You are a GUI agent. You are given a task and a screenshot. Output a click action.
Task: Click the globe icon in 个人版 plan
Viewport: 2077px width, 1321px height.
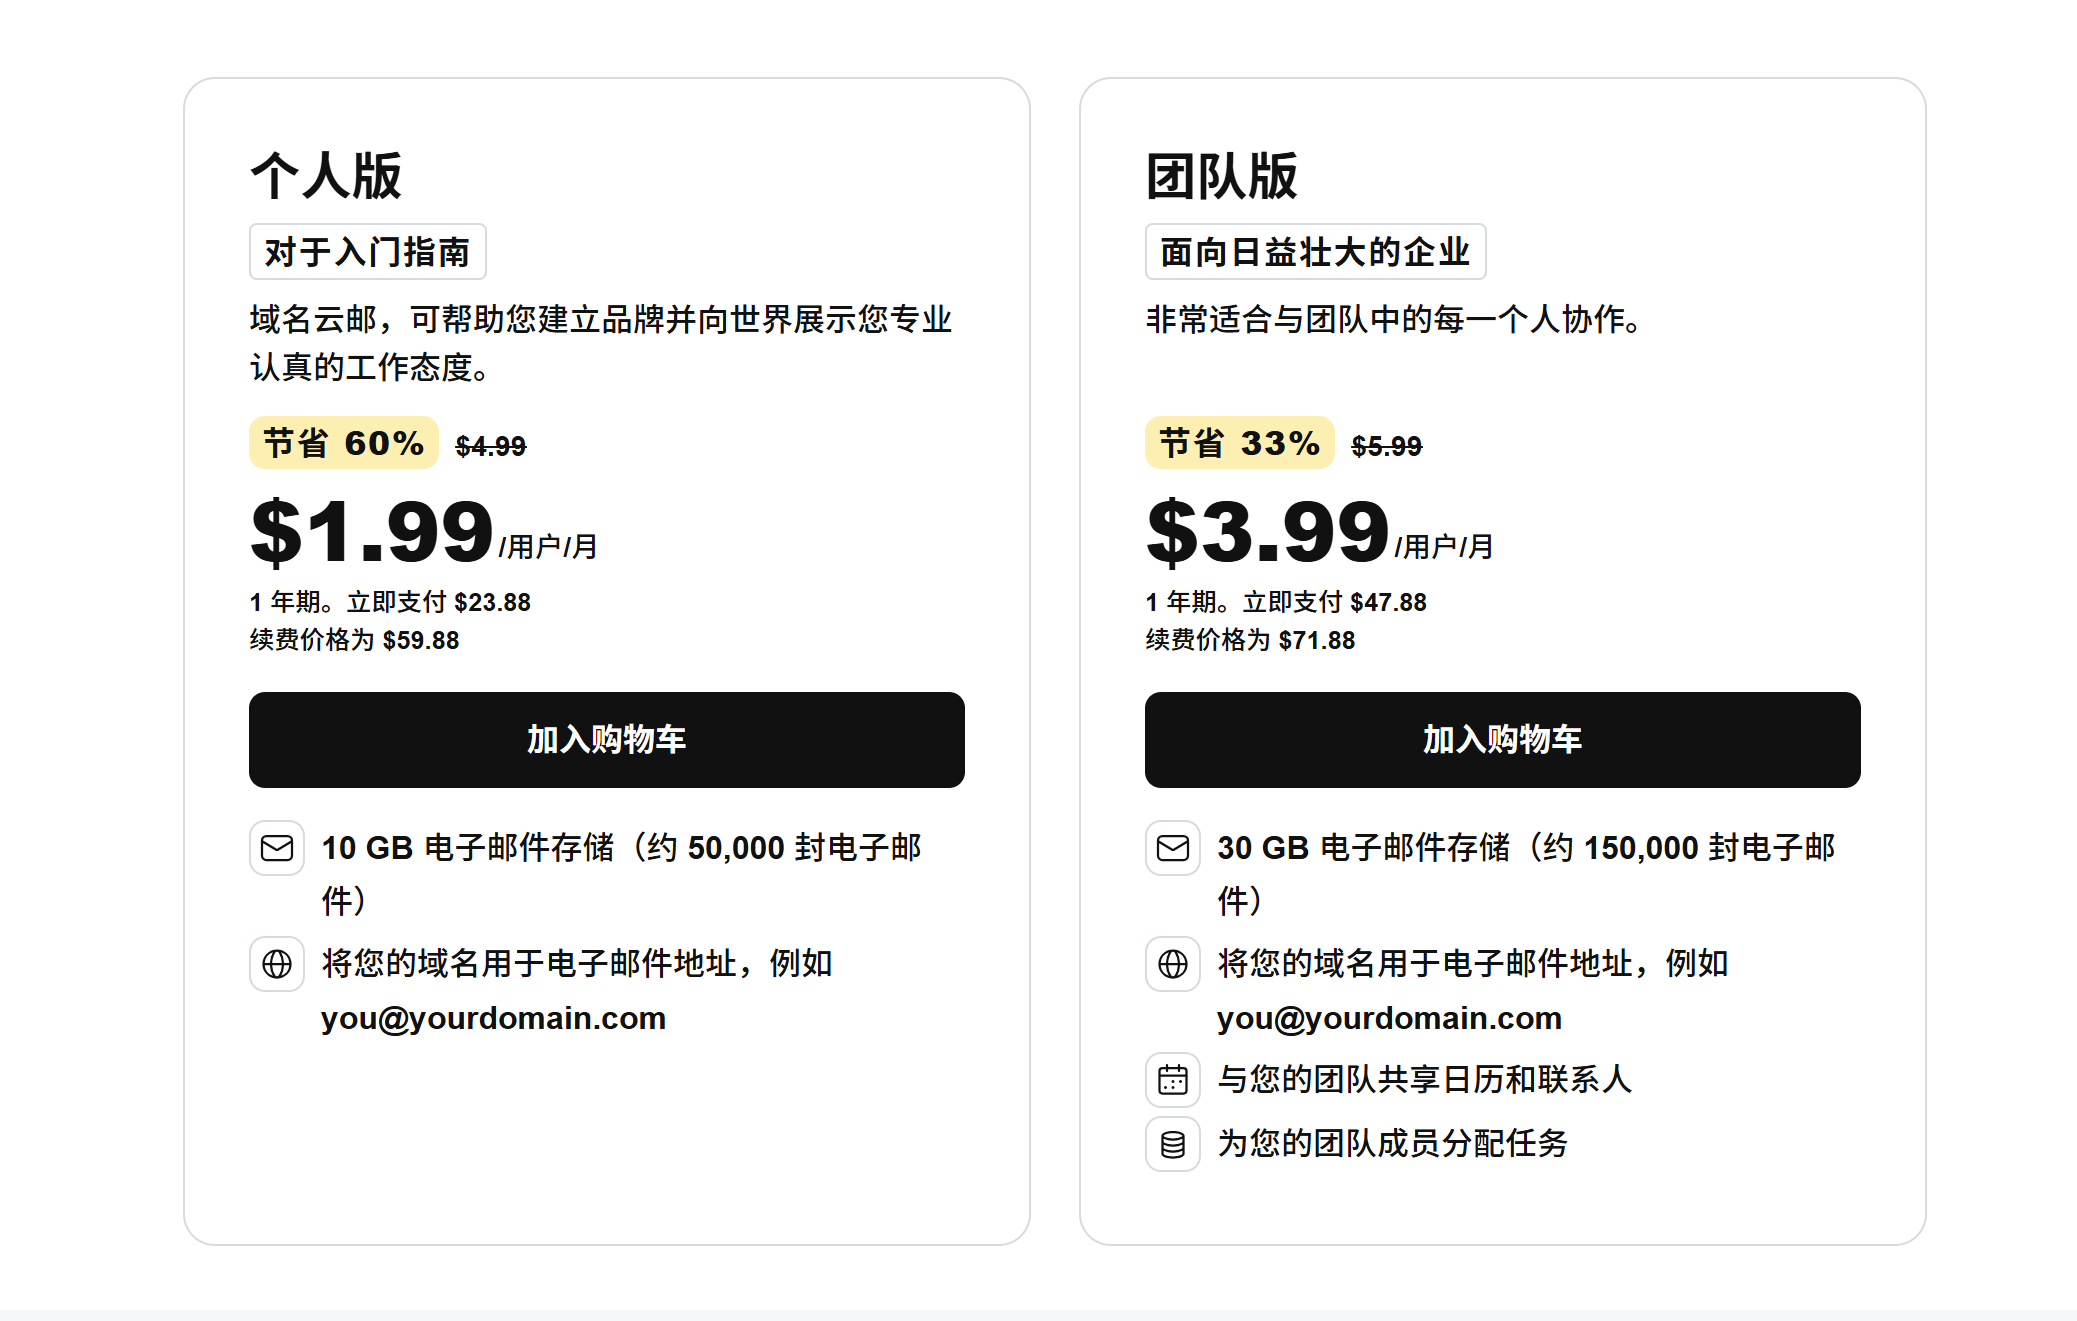click(277, 964)
